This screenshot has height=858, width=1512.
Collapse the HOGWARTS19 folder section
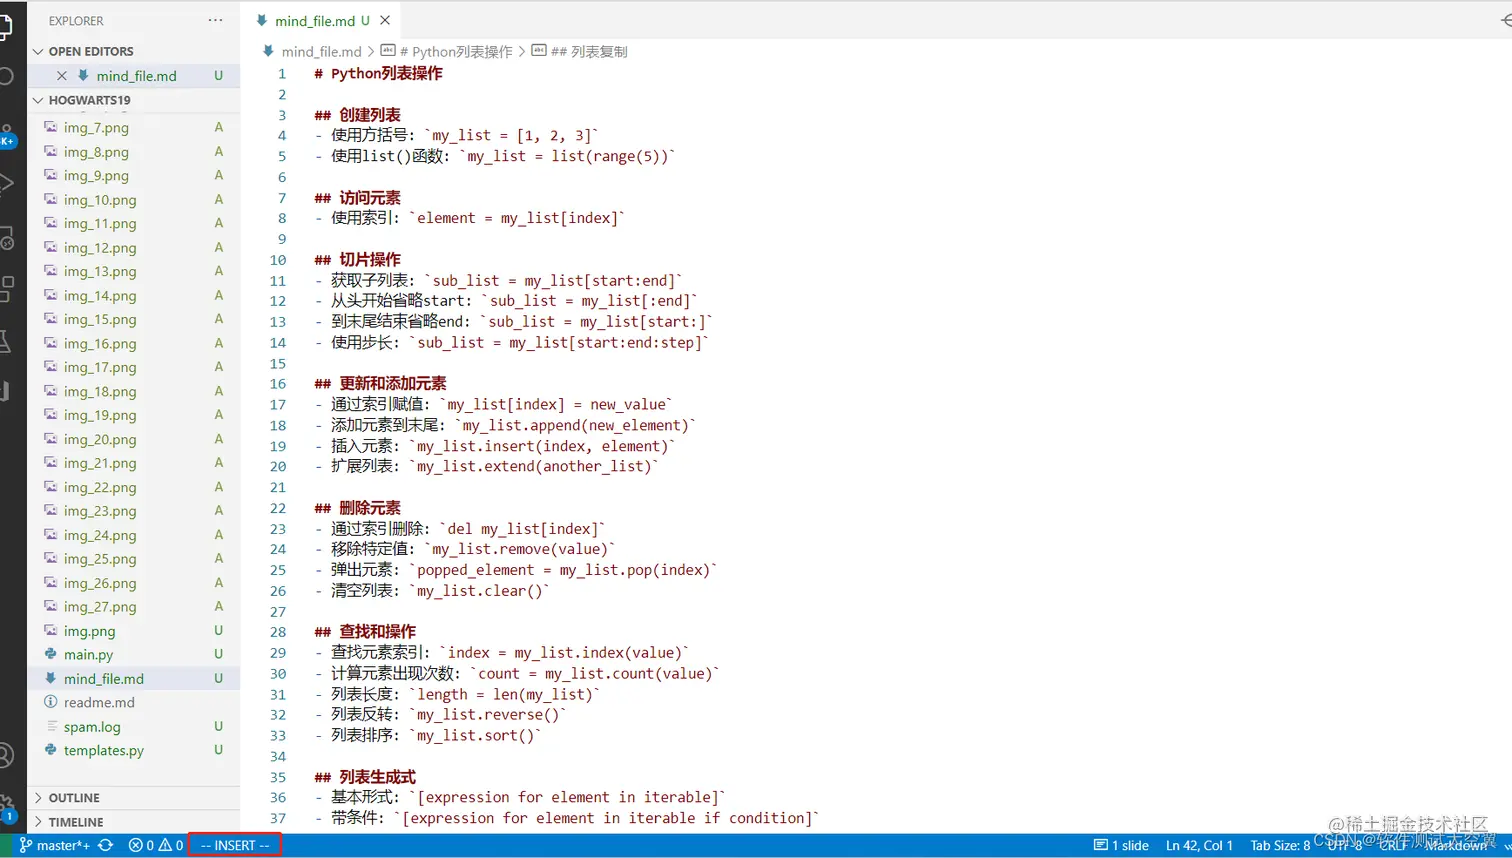133,100
